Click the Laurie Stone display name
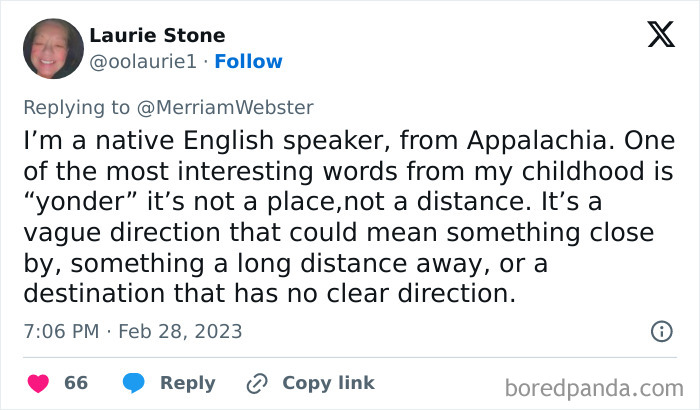This screenshot has width=700, height=410. tap(157, 36)
